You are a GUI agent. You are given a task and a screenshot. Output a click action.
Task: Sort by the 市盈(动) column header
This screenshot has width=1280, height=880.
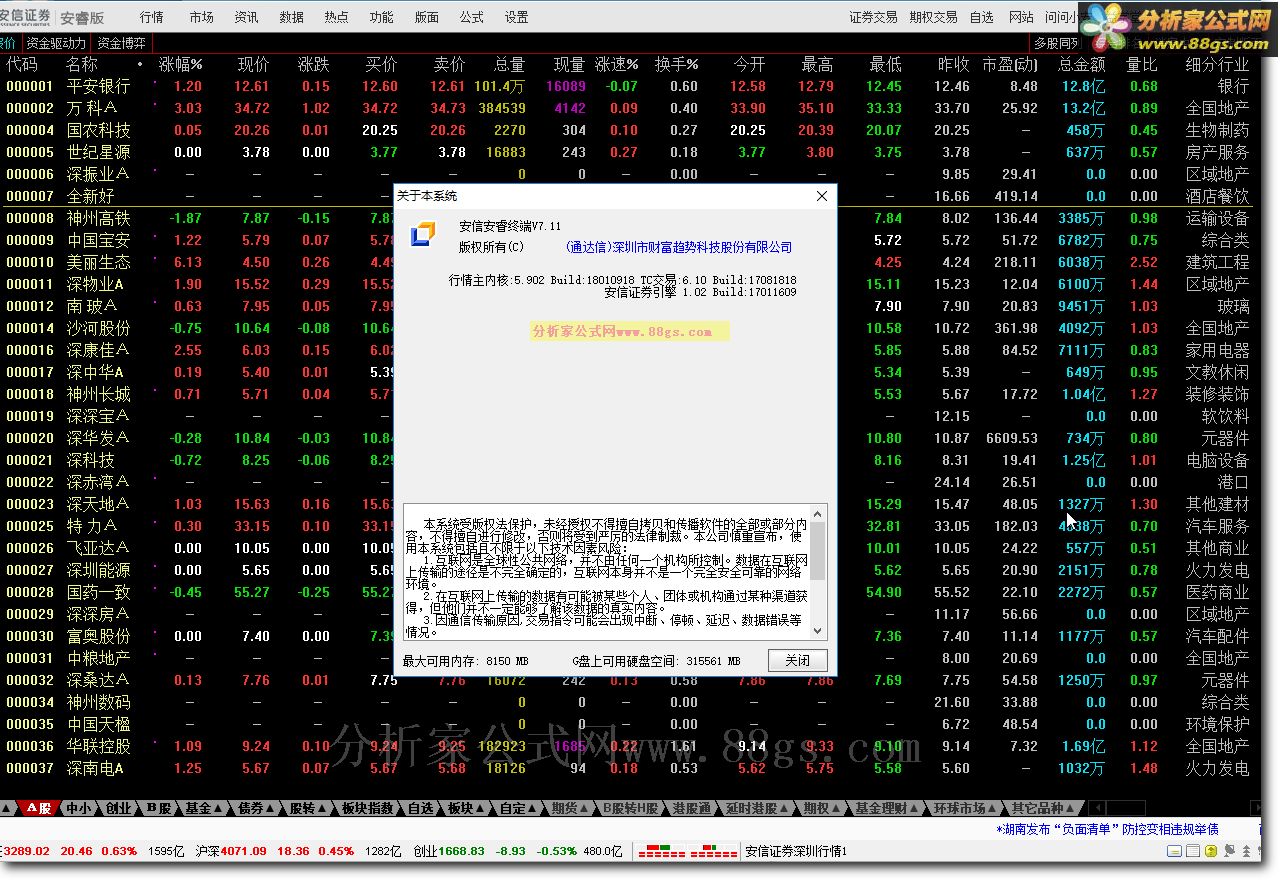(1010, 64)
